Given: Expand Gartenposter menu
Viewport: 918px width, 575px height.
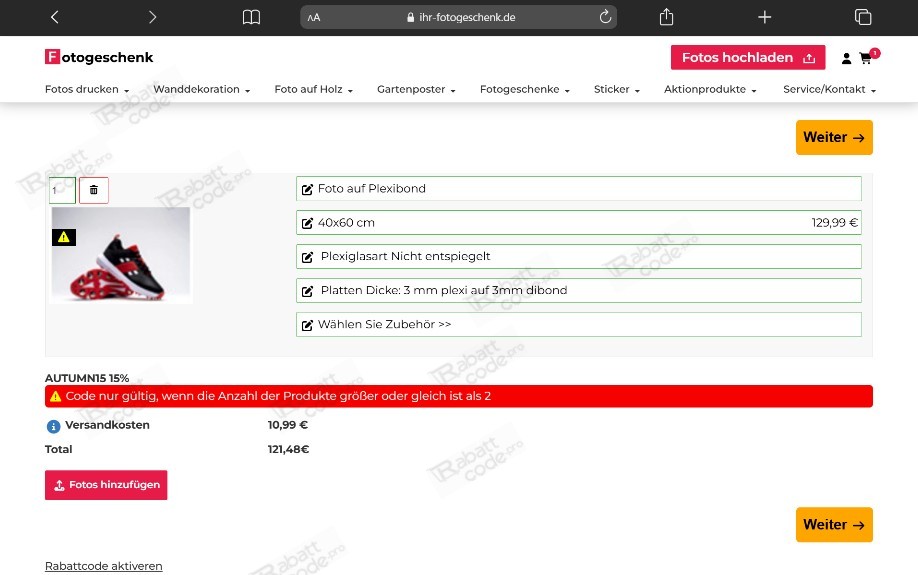Looking at the screenshot, I should 416,90.
